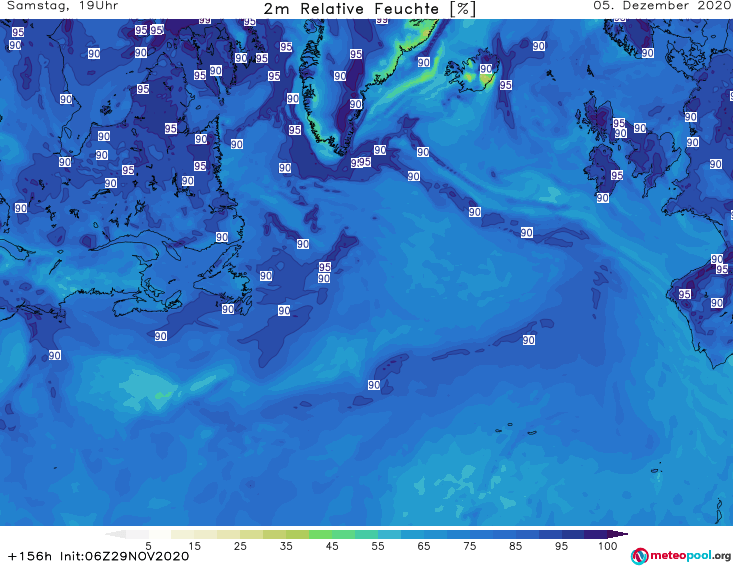
Task: Click the 95 contour label just east of Iceland
Action: point(505,85)
